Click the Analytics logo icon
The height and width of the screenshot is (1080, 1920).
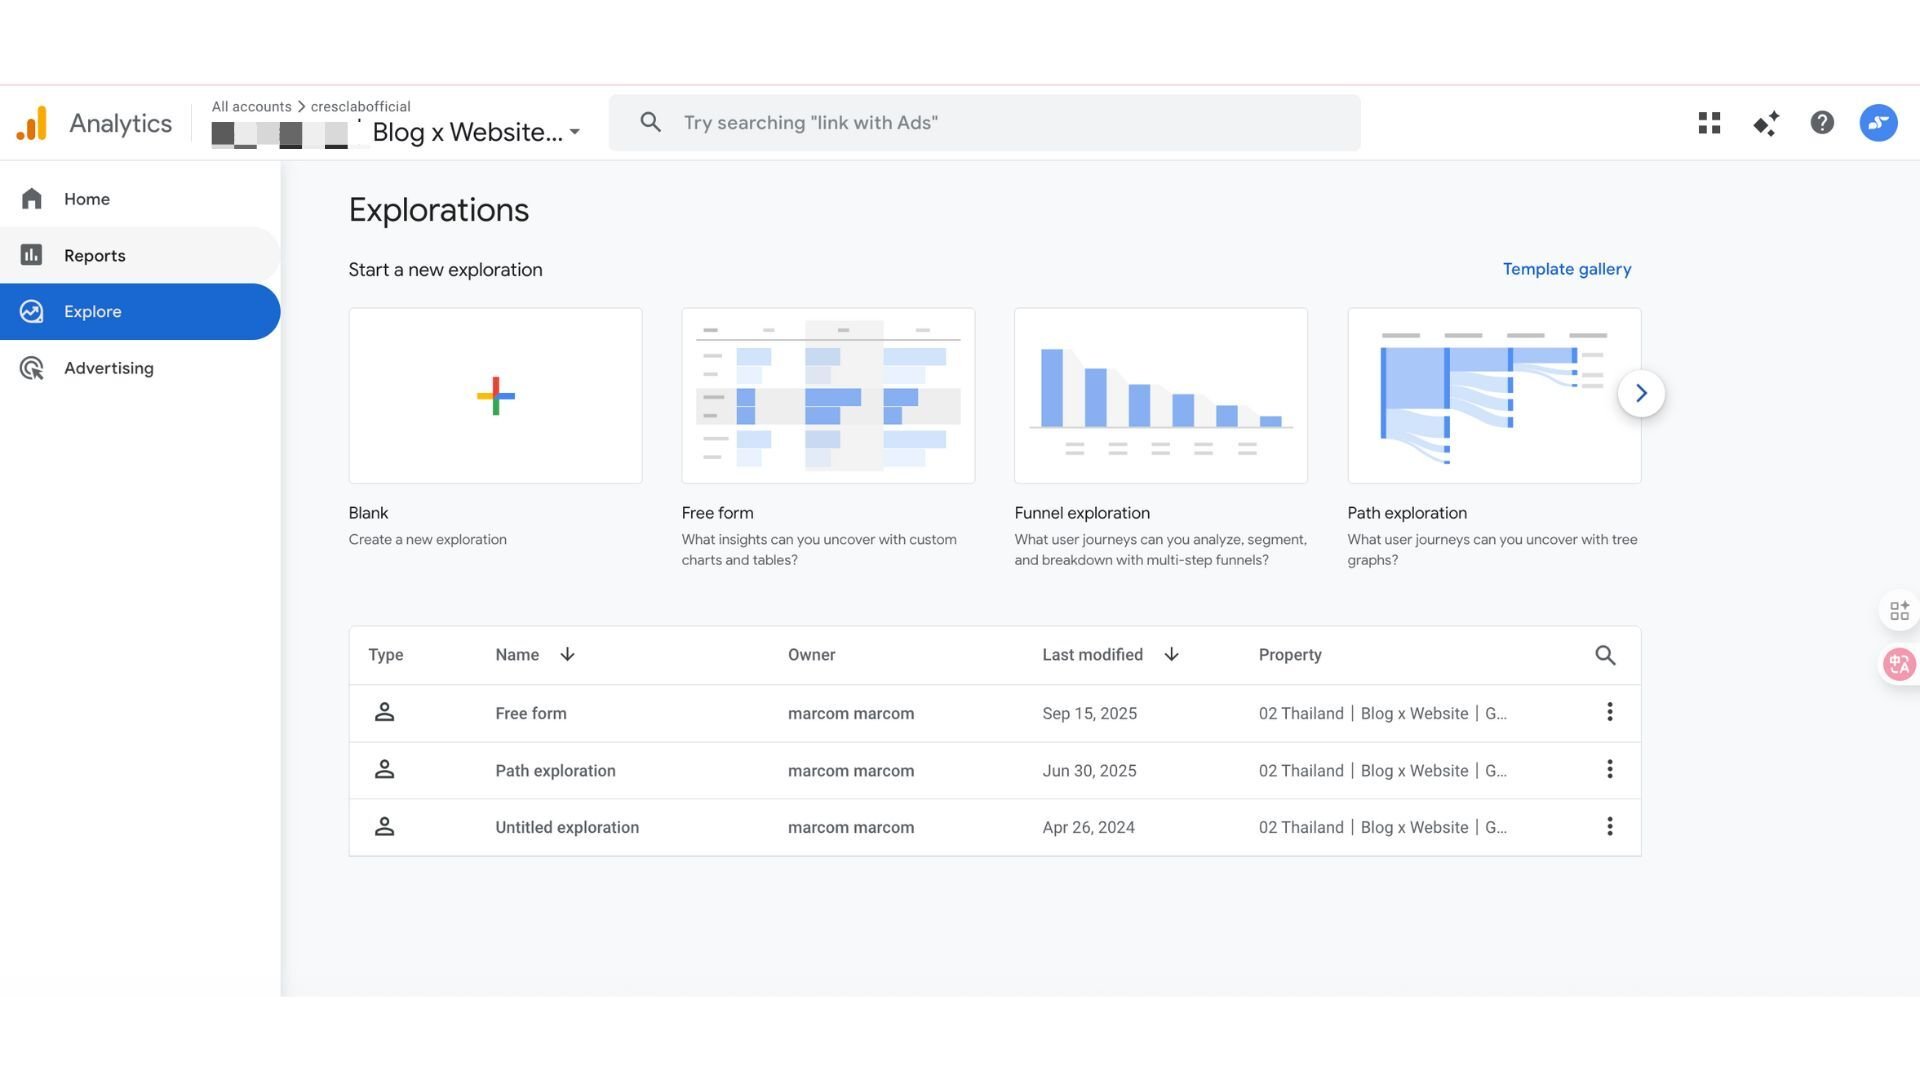[x=32, y=123]
